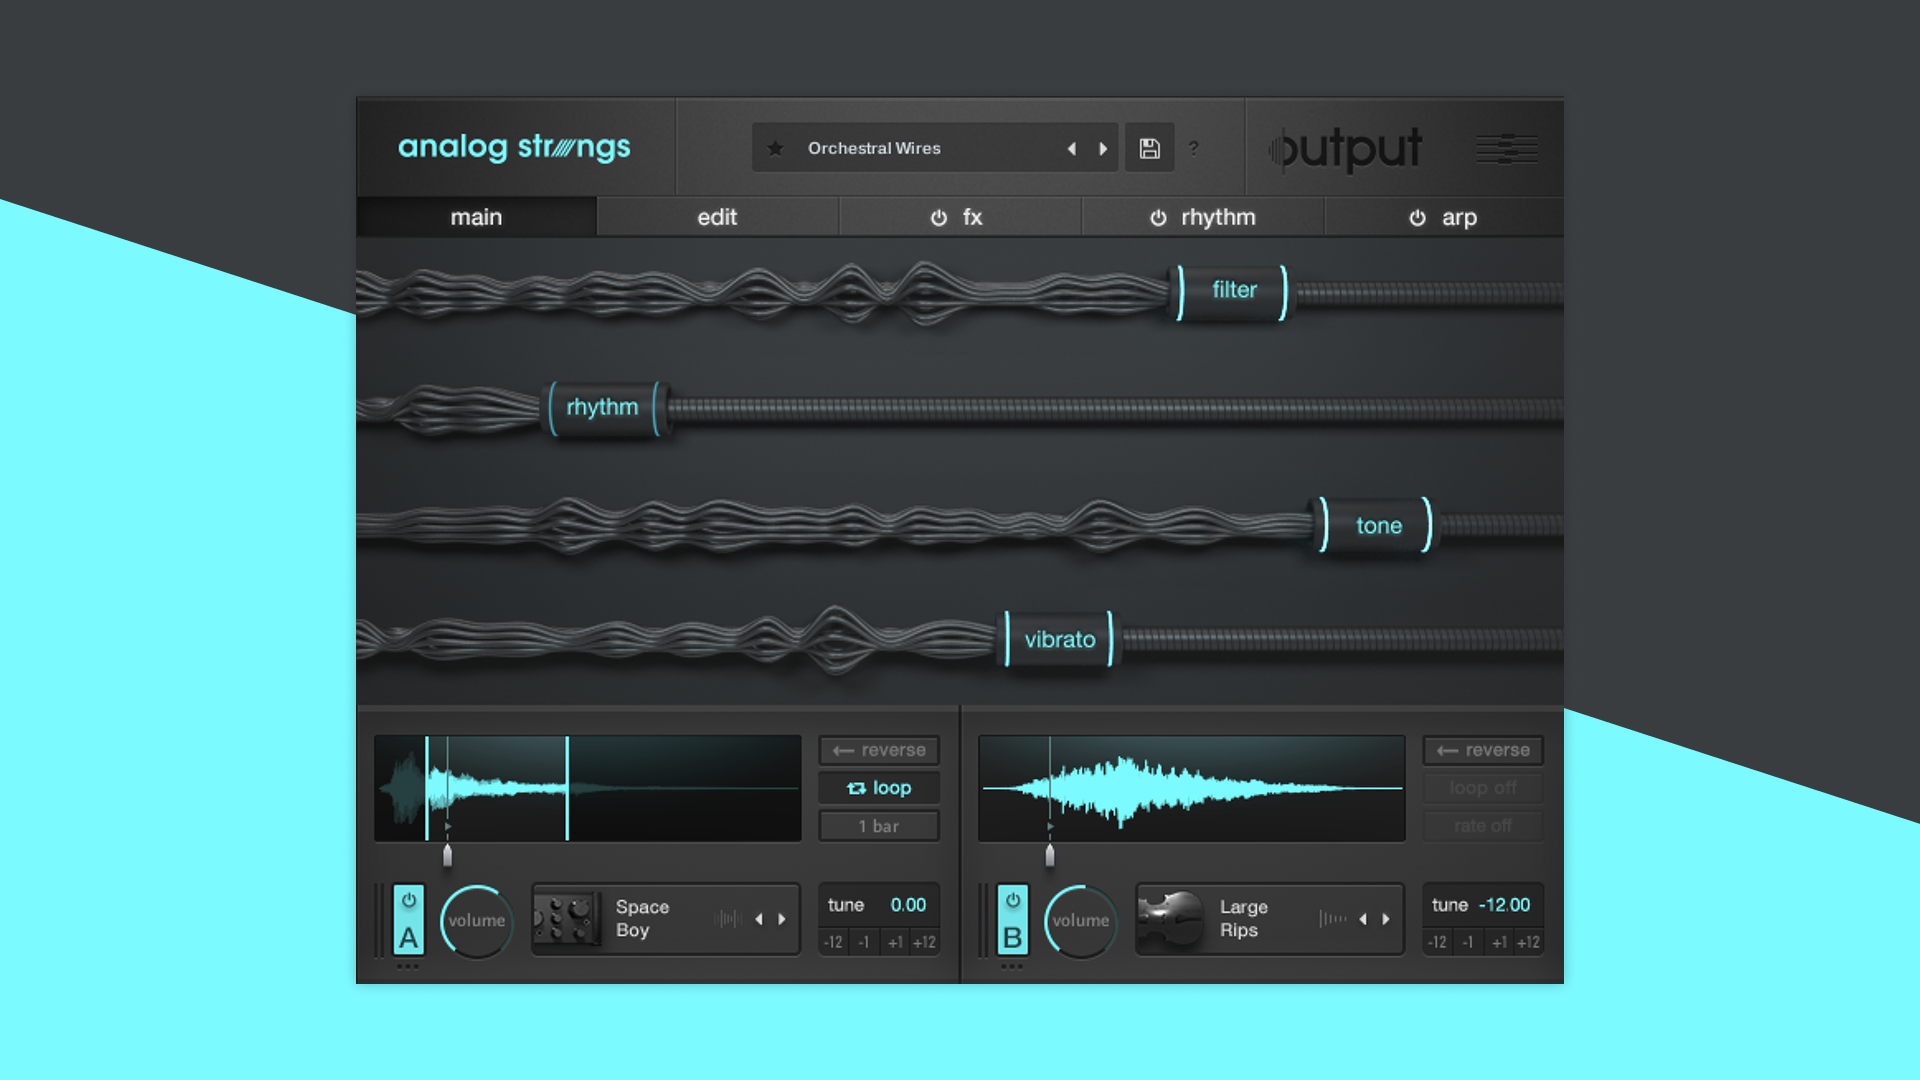Screen dimensions: 1920x1080
Task: Turn the volume knob on layer A
Action: [x=476, y=921]
